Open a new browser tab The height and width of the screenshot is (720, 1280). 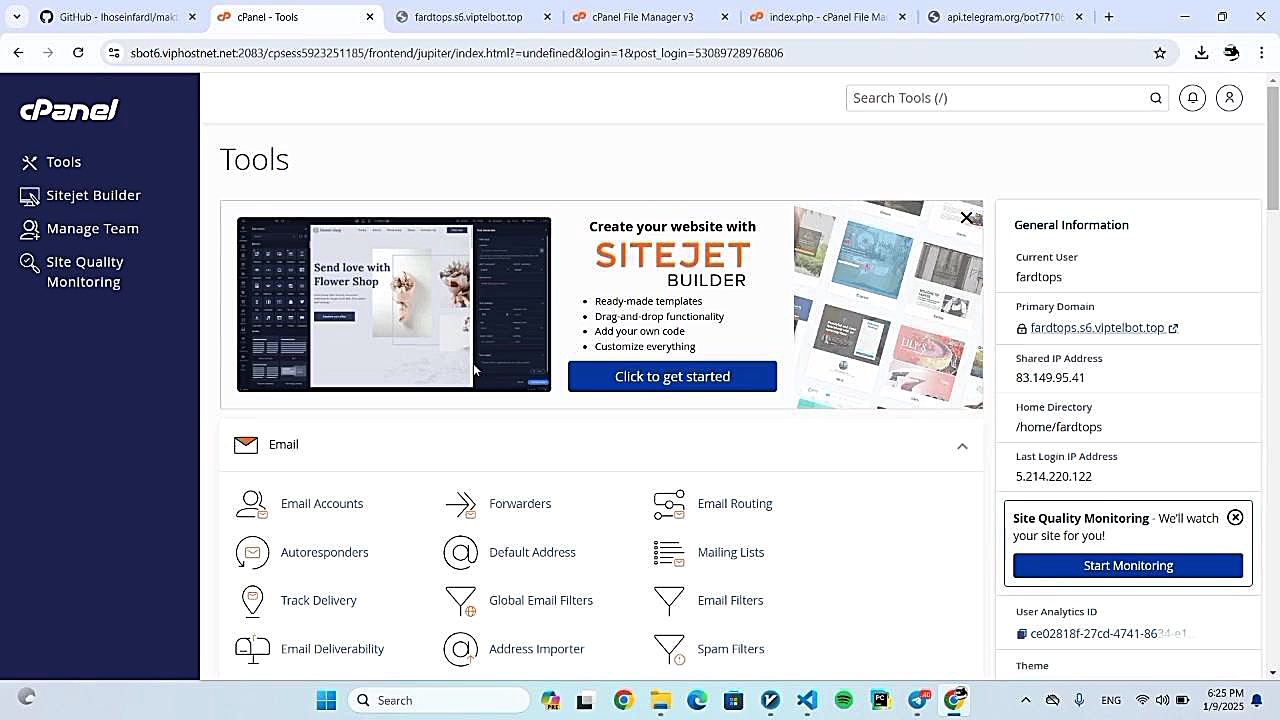pyautogui.click(x=1109, y=17)
